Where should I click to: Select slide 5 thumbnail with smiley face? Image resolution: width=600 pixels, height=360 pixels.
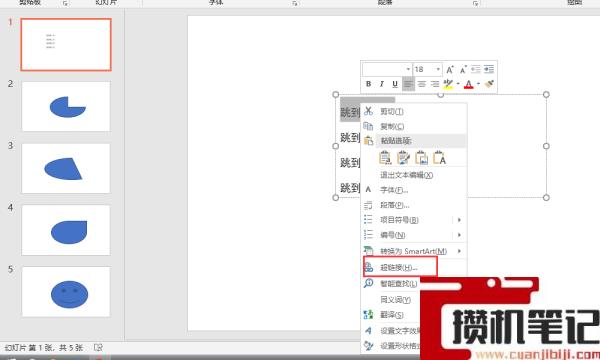66,292
